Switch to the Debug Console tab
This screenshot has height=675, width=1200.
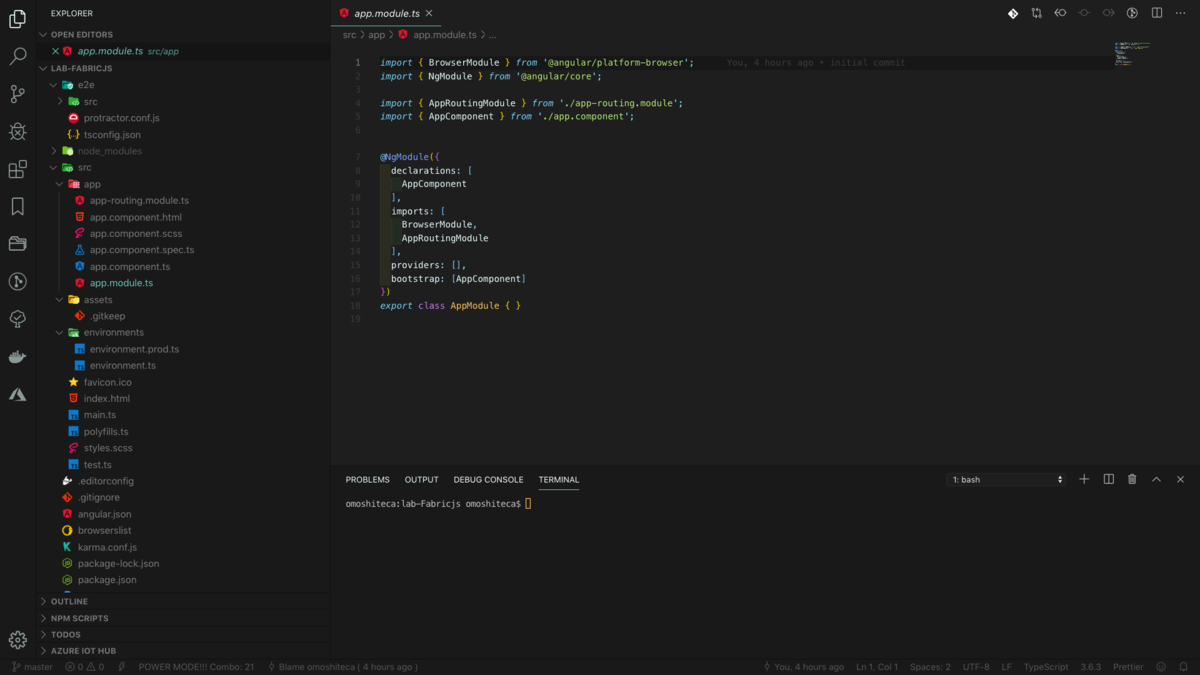488,480
